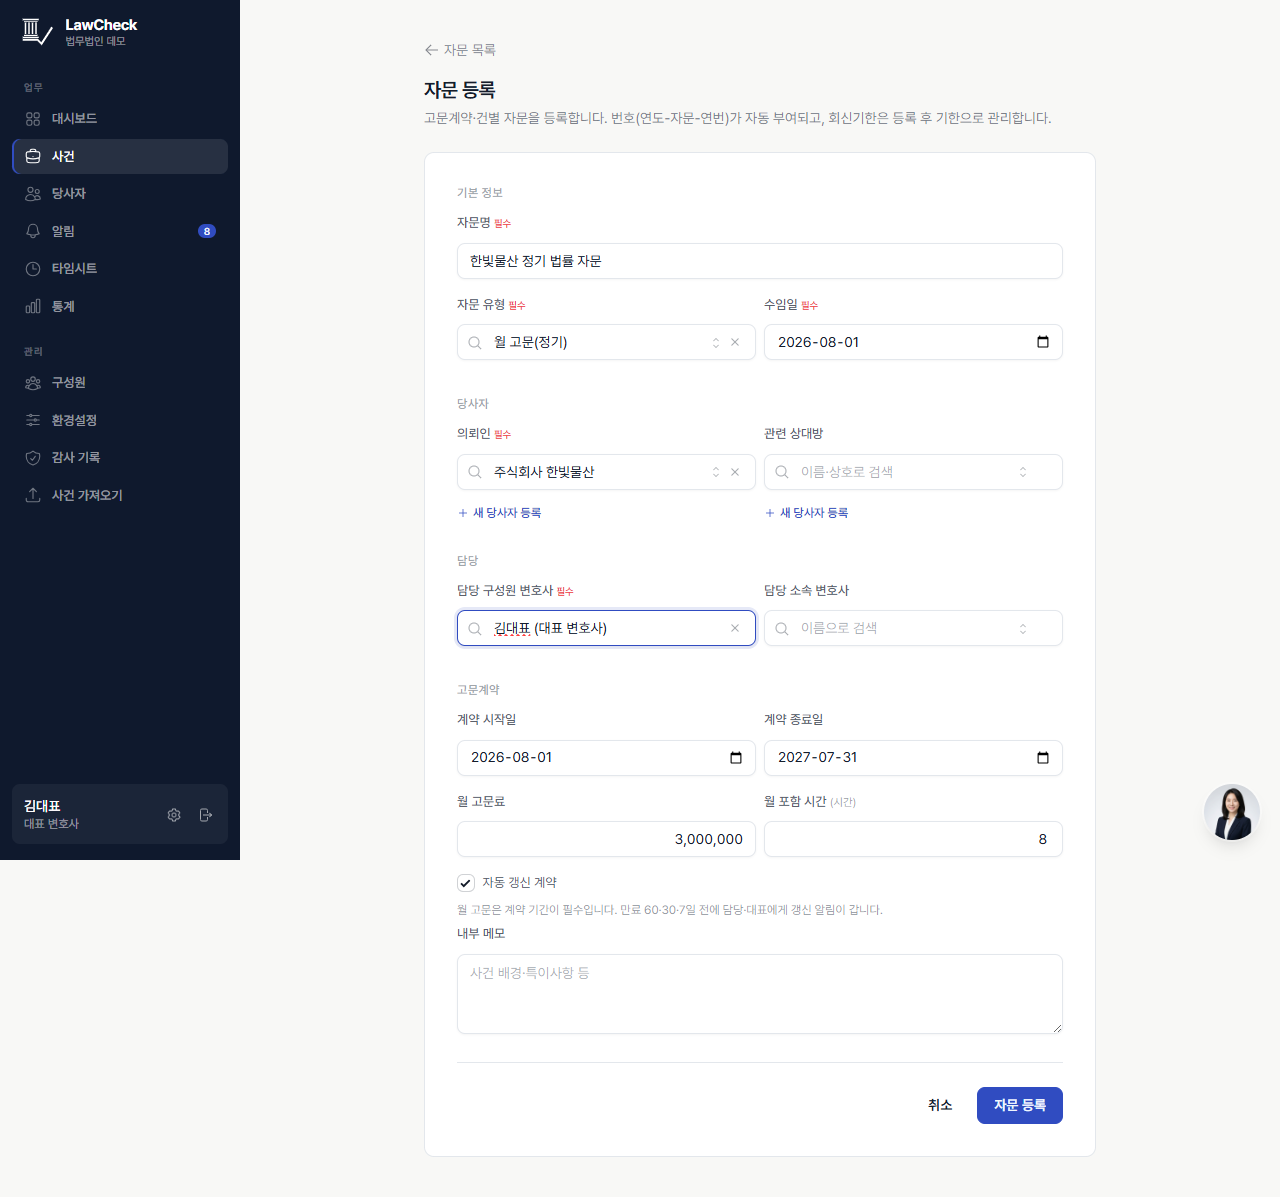The image size is (1280, 1197).
Task: Click the 김대표 user name in sidebar
Action: tap(42, 806)
